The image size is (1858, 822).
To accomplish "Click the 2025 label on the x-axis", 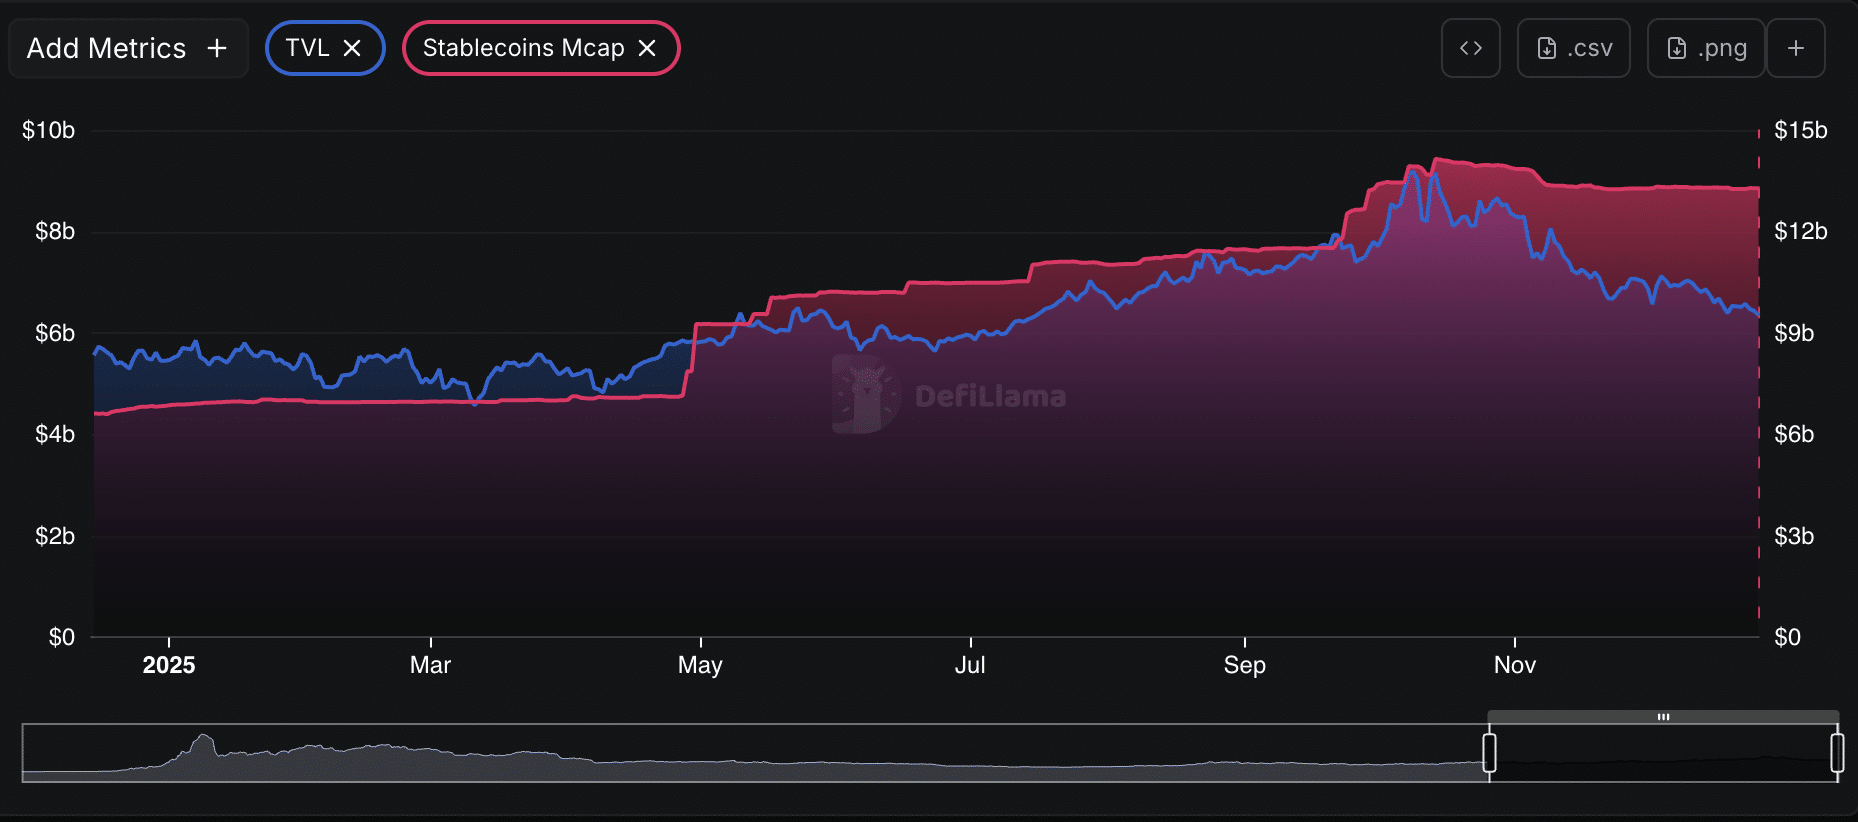I will coord(169,665).
